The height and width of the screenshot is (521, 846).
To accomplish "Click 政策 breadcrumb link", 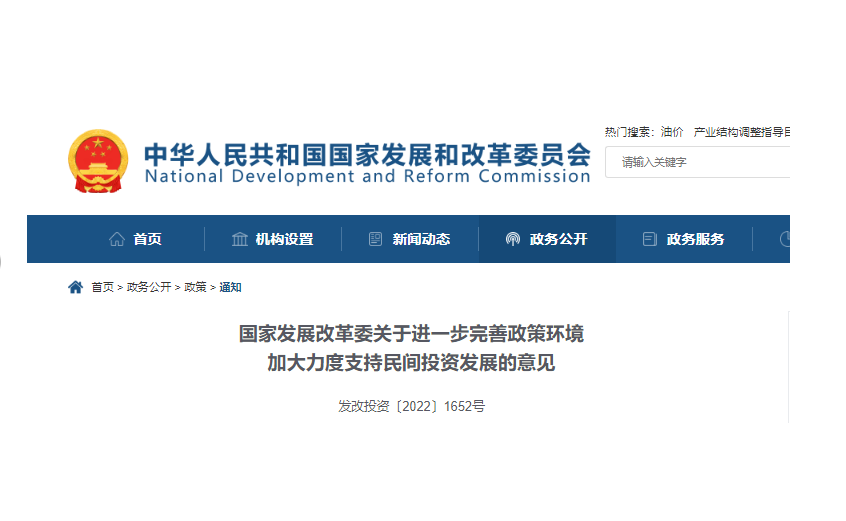I will 195,287.
